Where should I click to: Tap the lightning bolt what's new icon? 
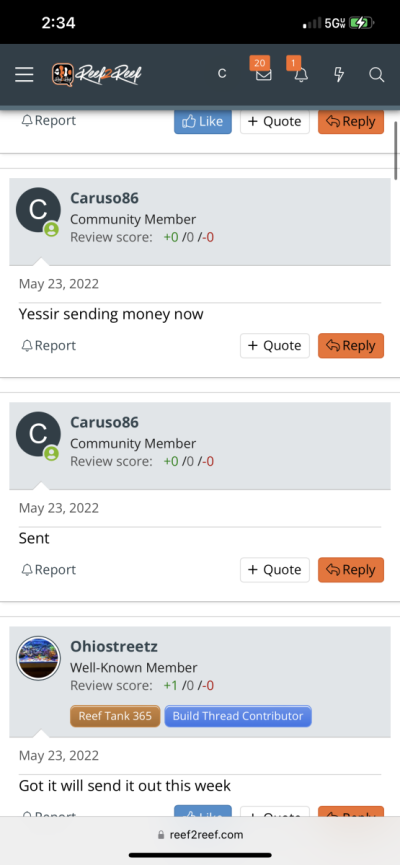(x=339, y=74)
